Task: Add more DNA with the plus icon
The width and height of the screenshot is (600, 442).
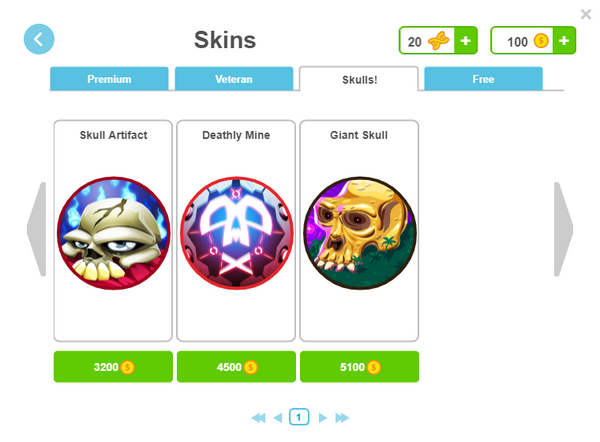Action: coord(465,41)
